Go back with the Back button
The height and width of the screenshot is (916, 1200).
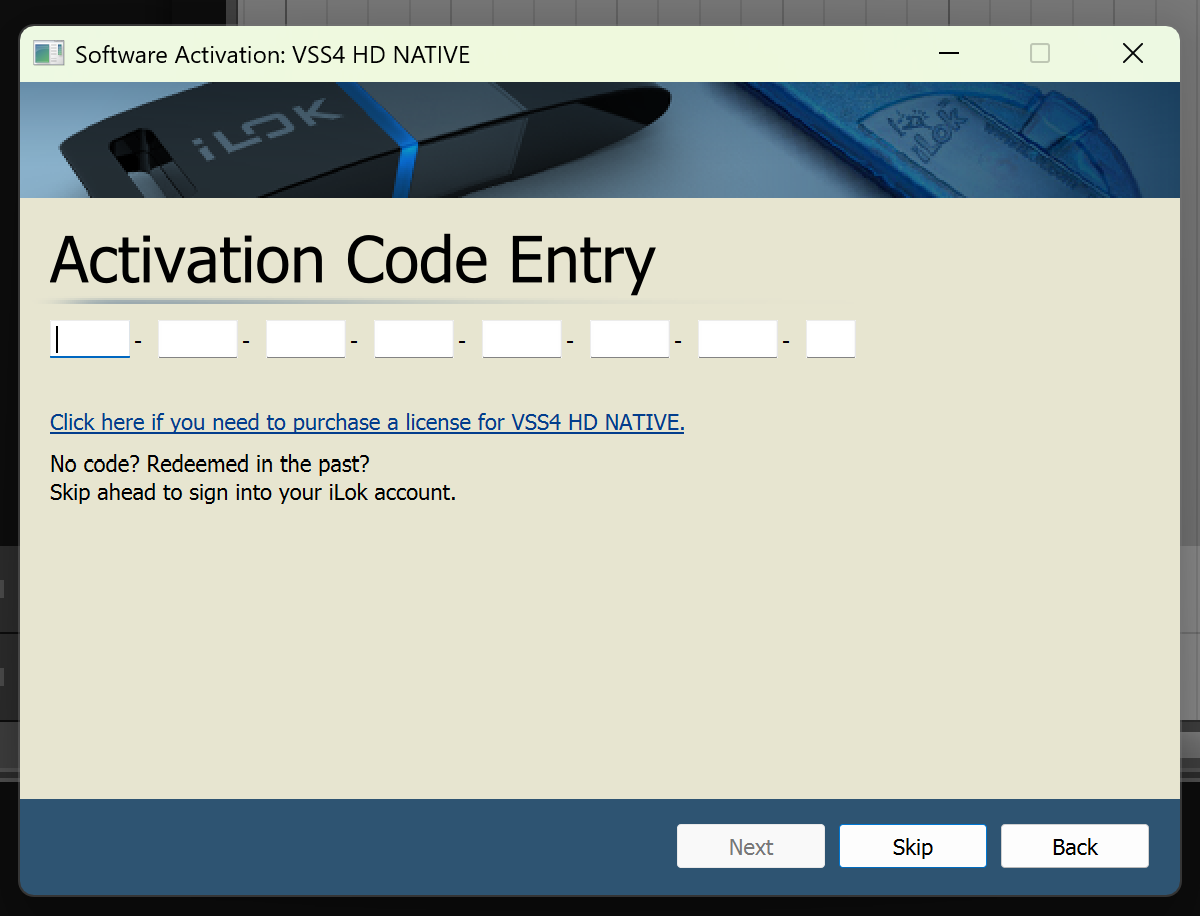point(1075,846)
